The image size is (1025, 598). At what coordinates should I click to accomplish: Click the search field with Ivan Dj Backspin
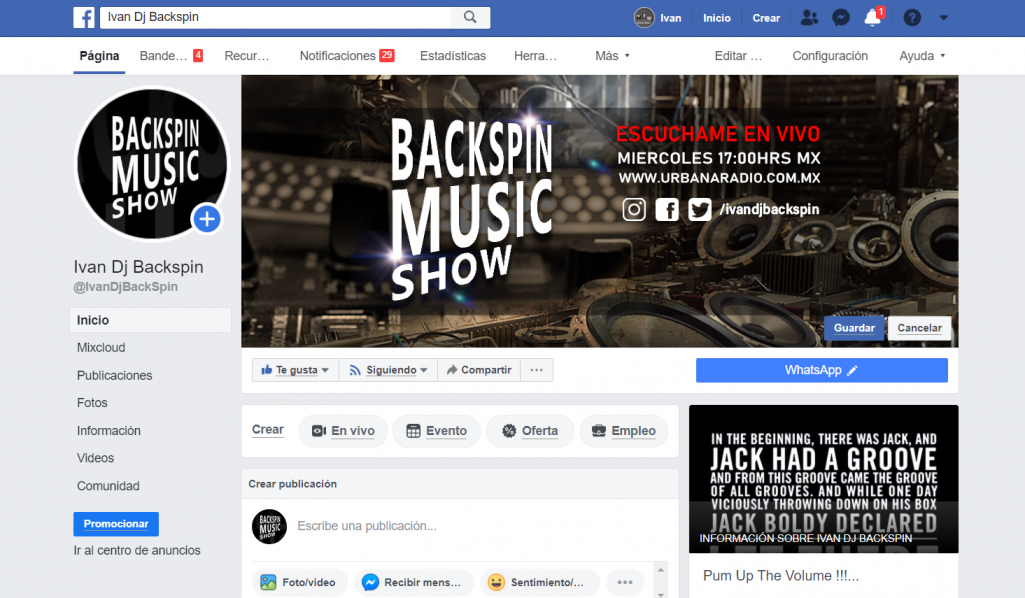[x=275, y=17]
